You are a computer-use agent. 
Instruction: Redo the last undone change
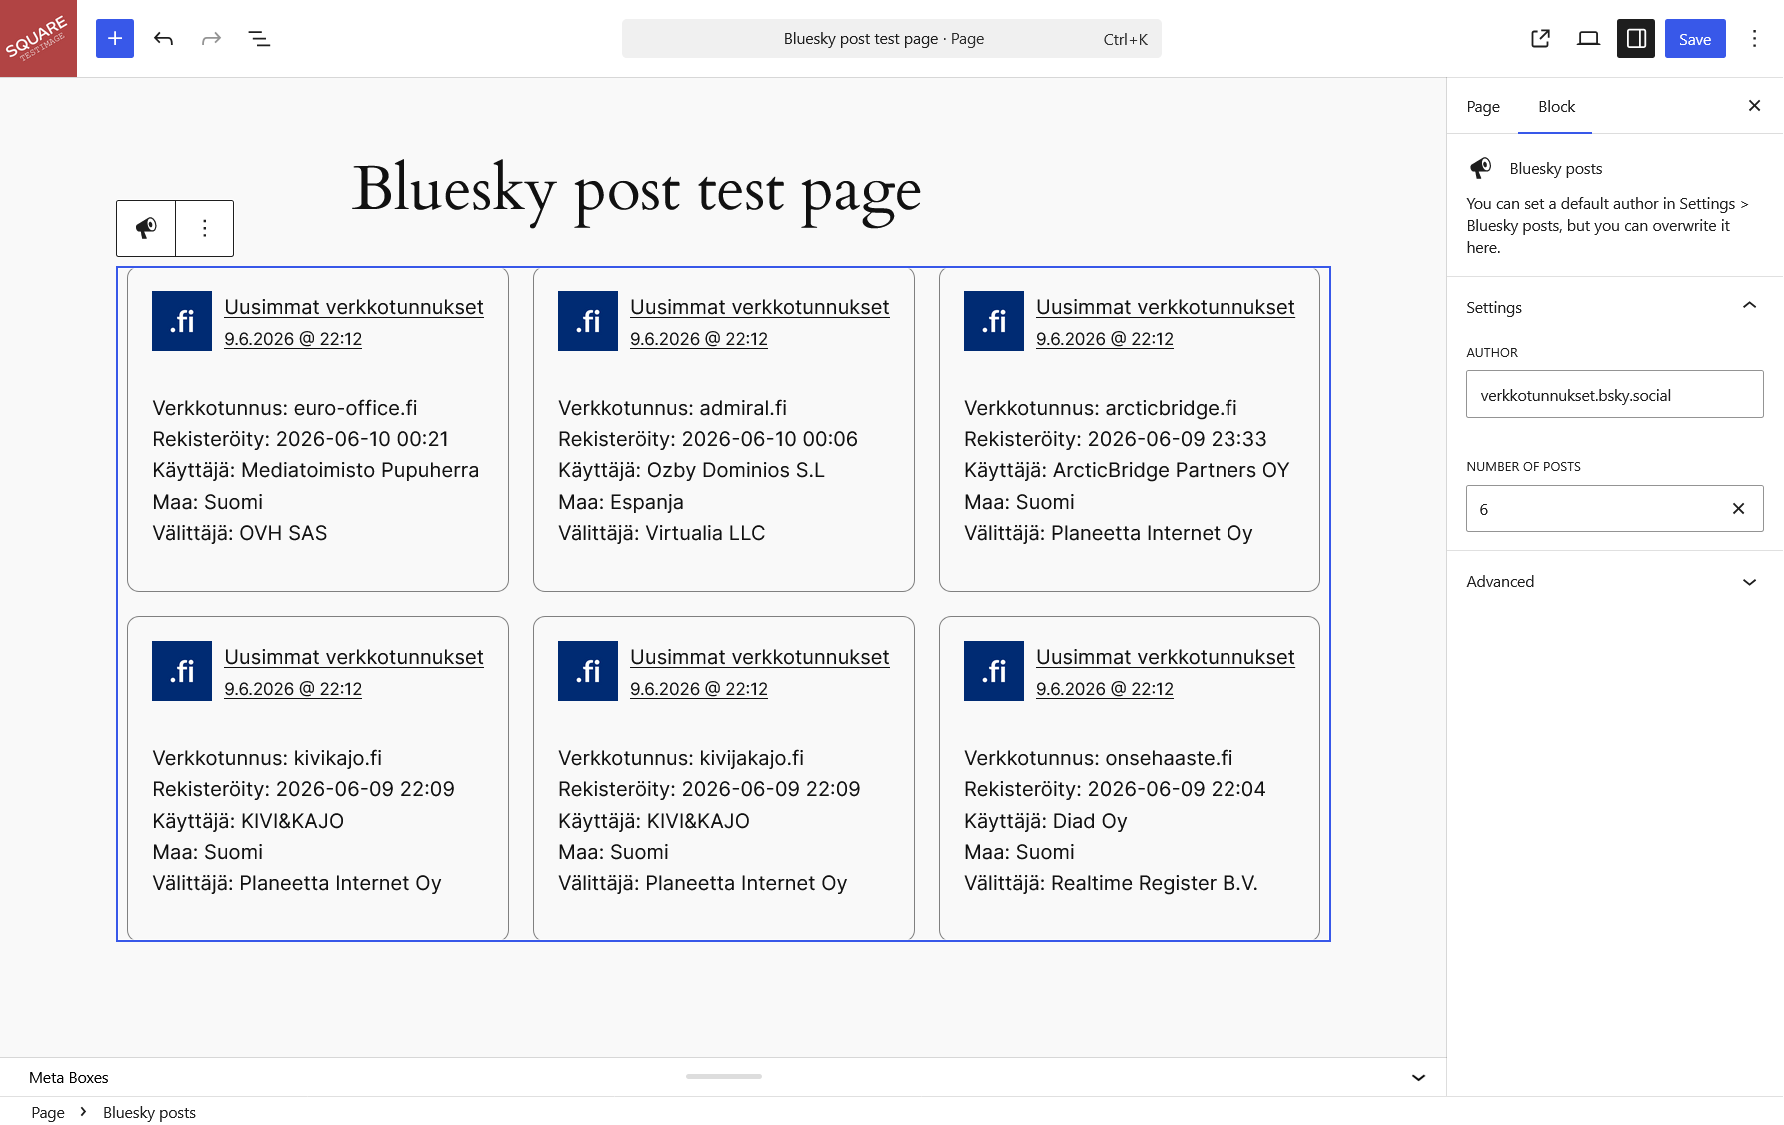pyautogui.click(x=211, y=39)
